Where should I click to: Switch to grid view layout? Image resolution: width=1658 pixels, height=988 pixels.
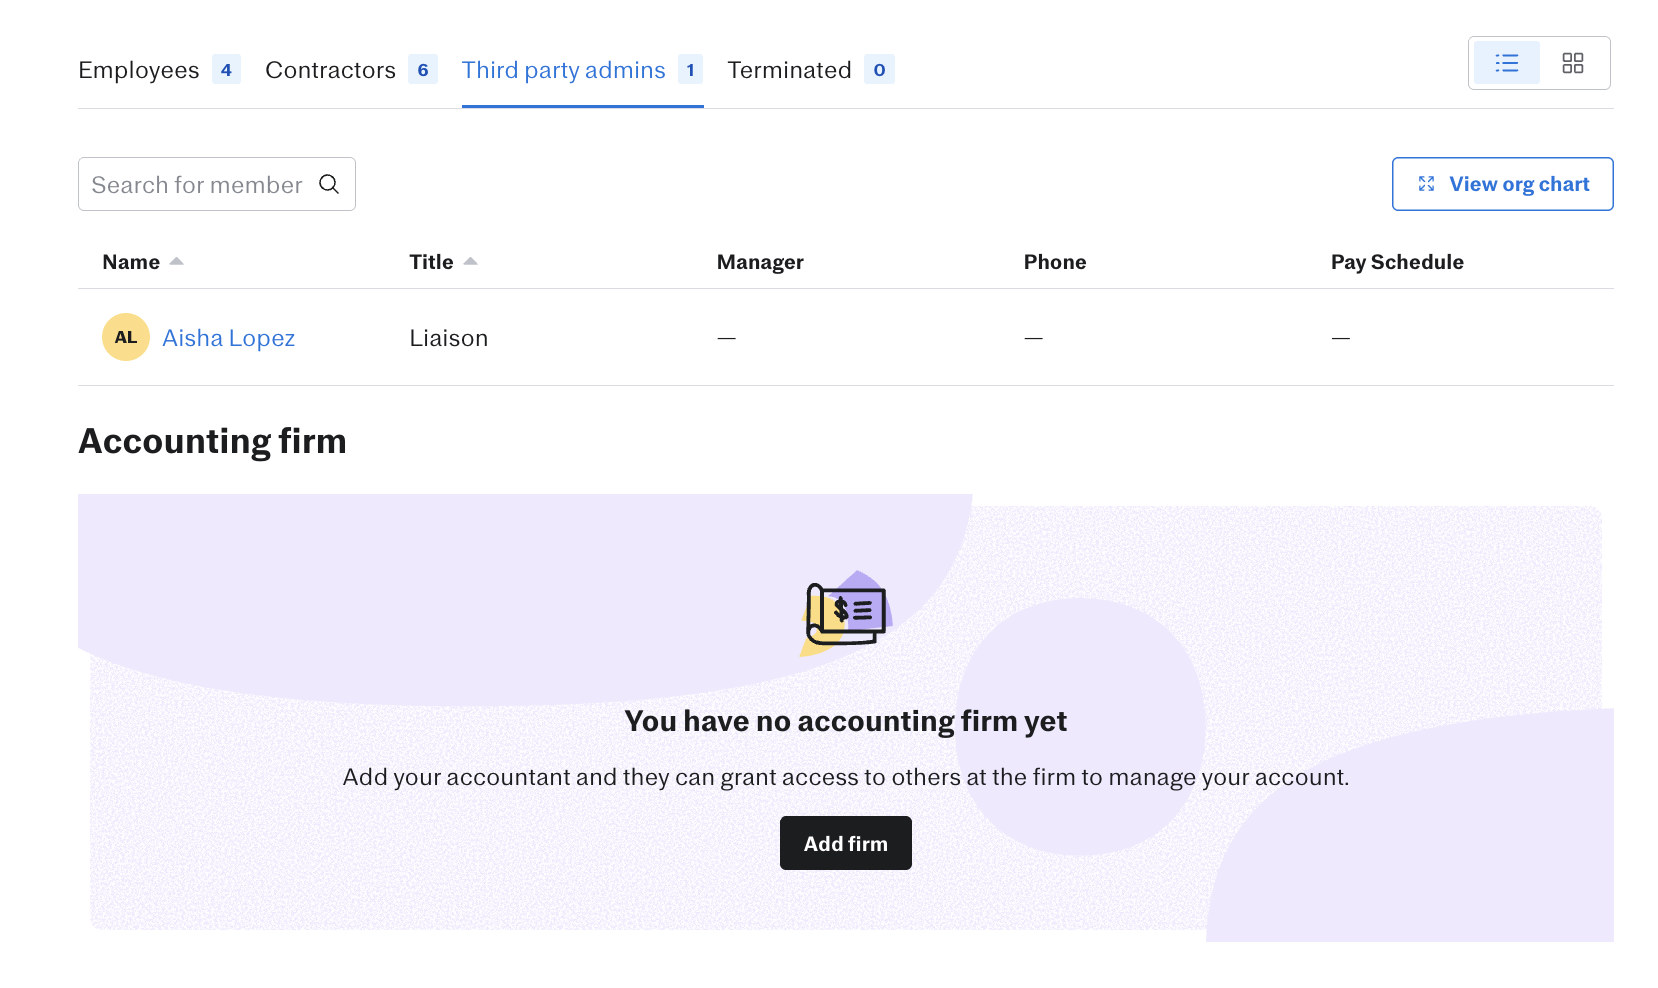coord(1572,63)
